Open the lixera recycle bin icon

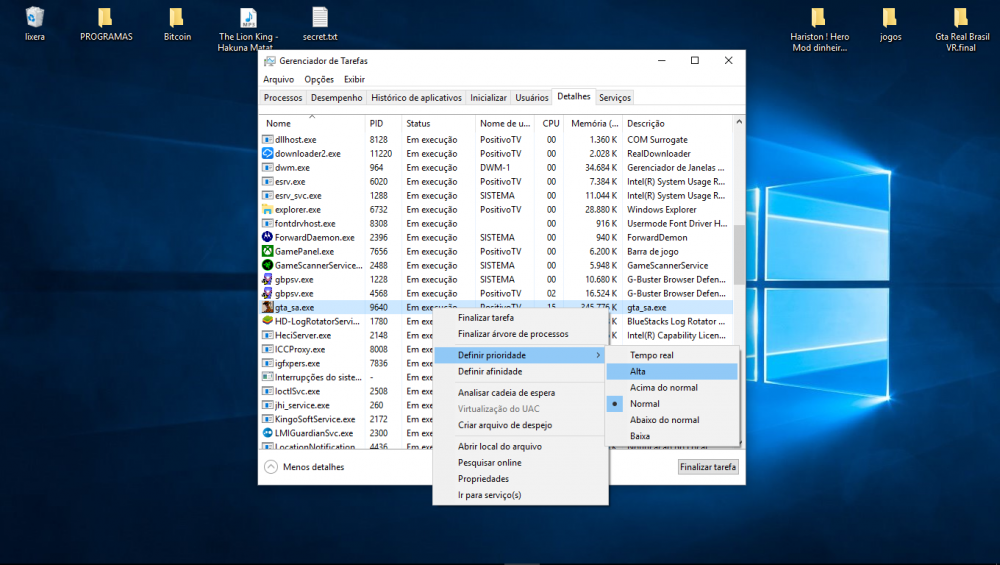[x=35, y=18]
